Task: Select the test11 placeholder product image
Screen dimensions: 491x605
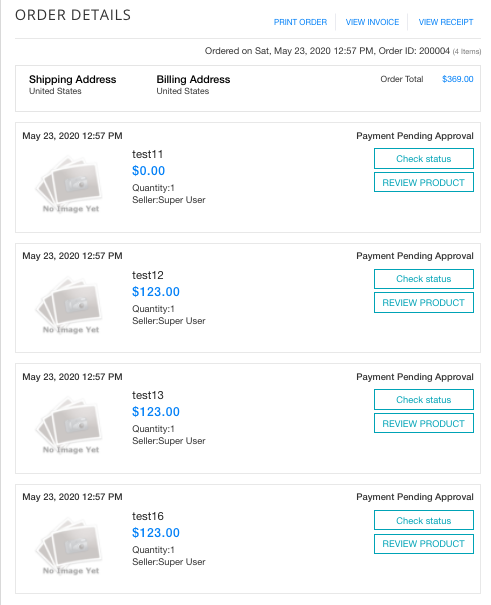Action: [x=71, y=184]
